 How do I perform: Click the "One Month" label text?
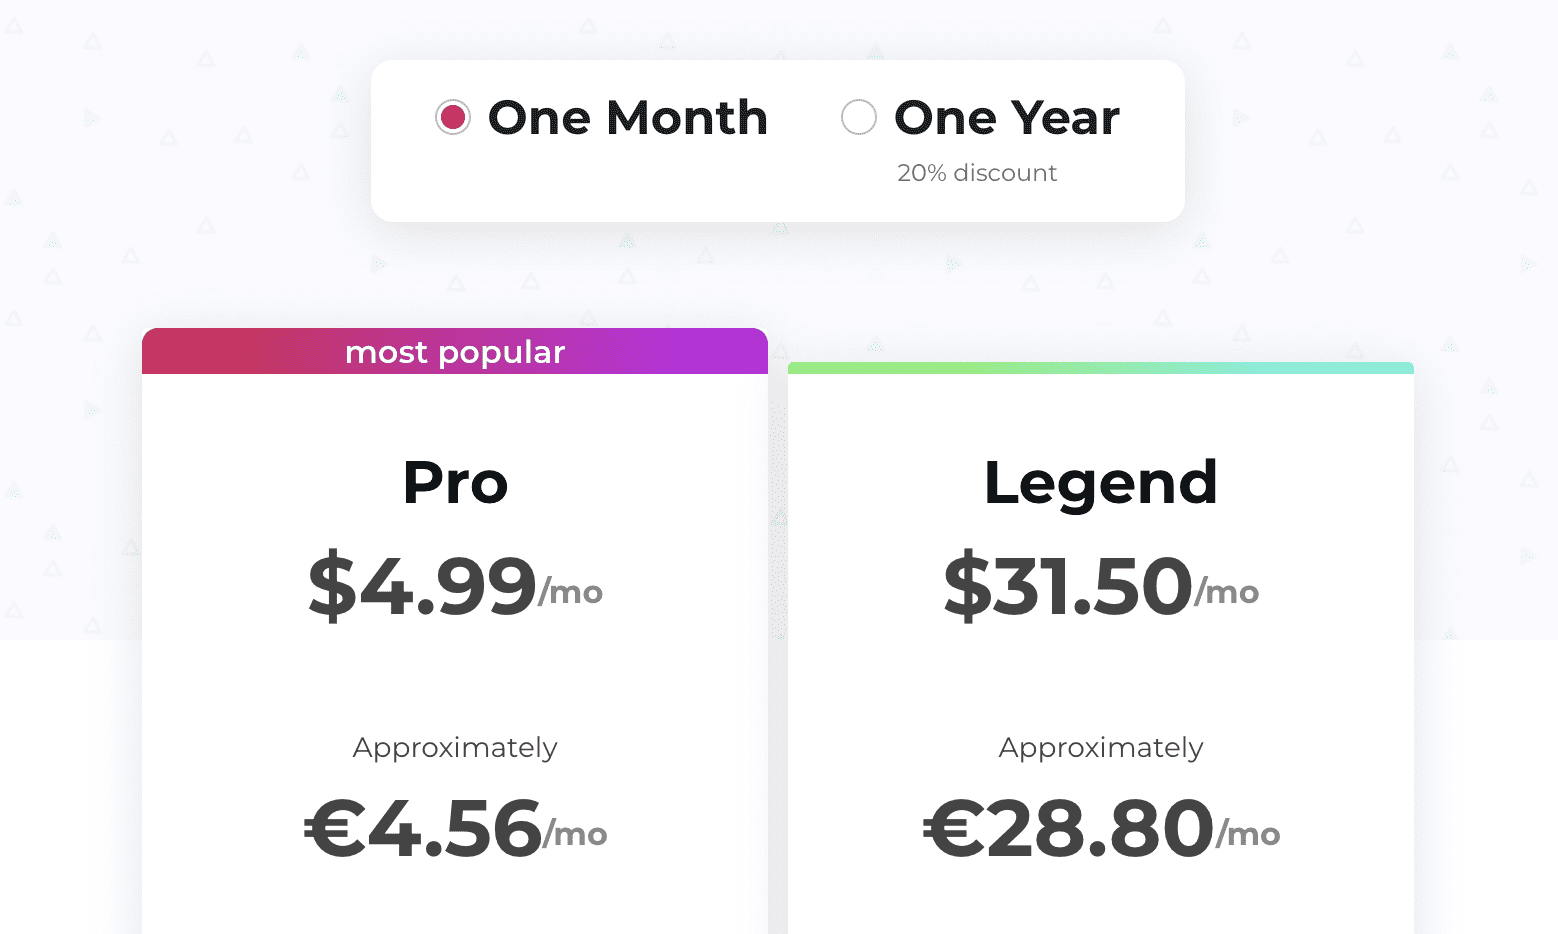pos(627,118)
